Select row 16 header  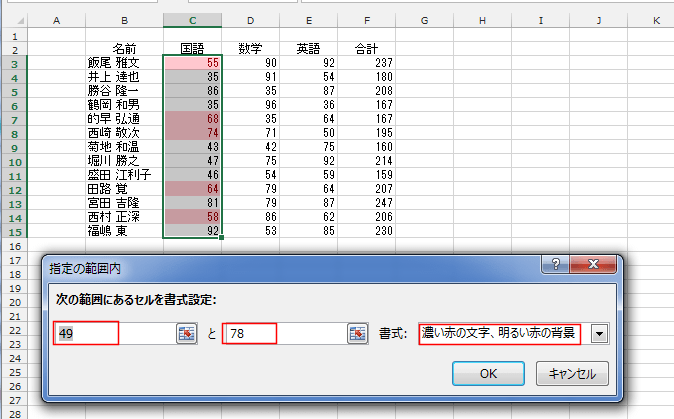(x=15, y=246)
